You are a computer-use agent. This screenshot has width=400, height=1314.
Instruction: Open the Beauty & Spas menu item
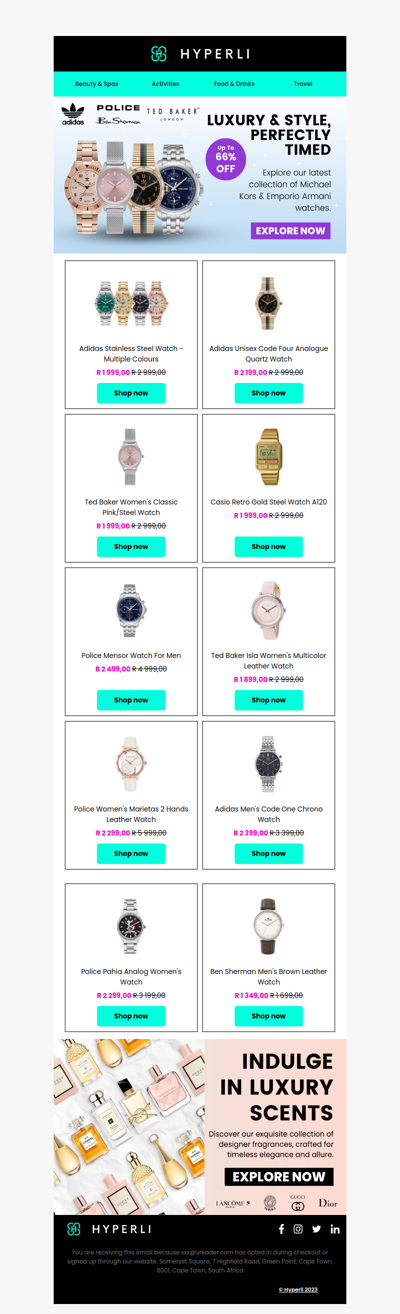pos(96,84)
